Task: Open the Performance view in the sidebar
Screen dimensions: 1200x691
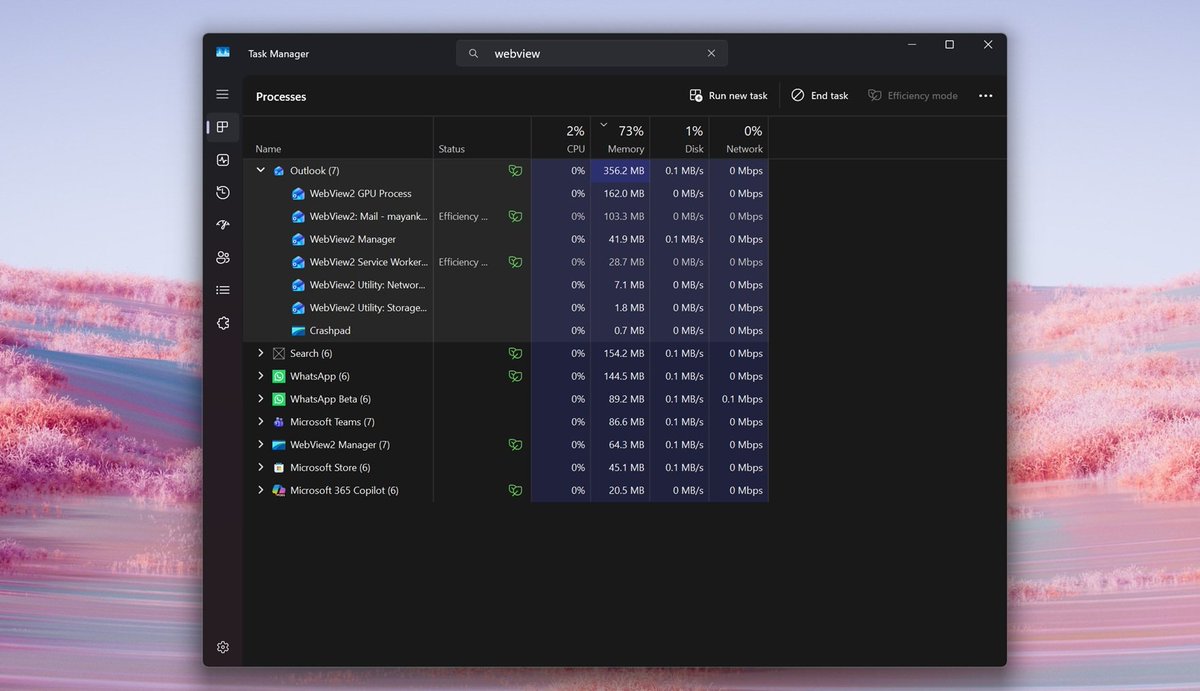Action: click(222, 159)
